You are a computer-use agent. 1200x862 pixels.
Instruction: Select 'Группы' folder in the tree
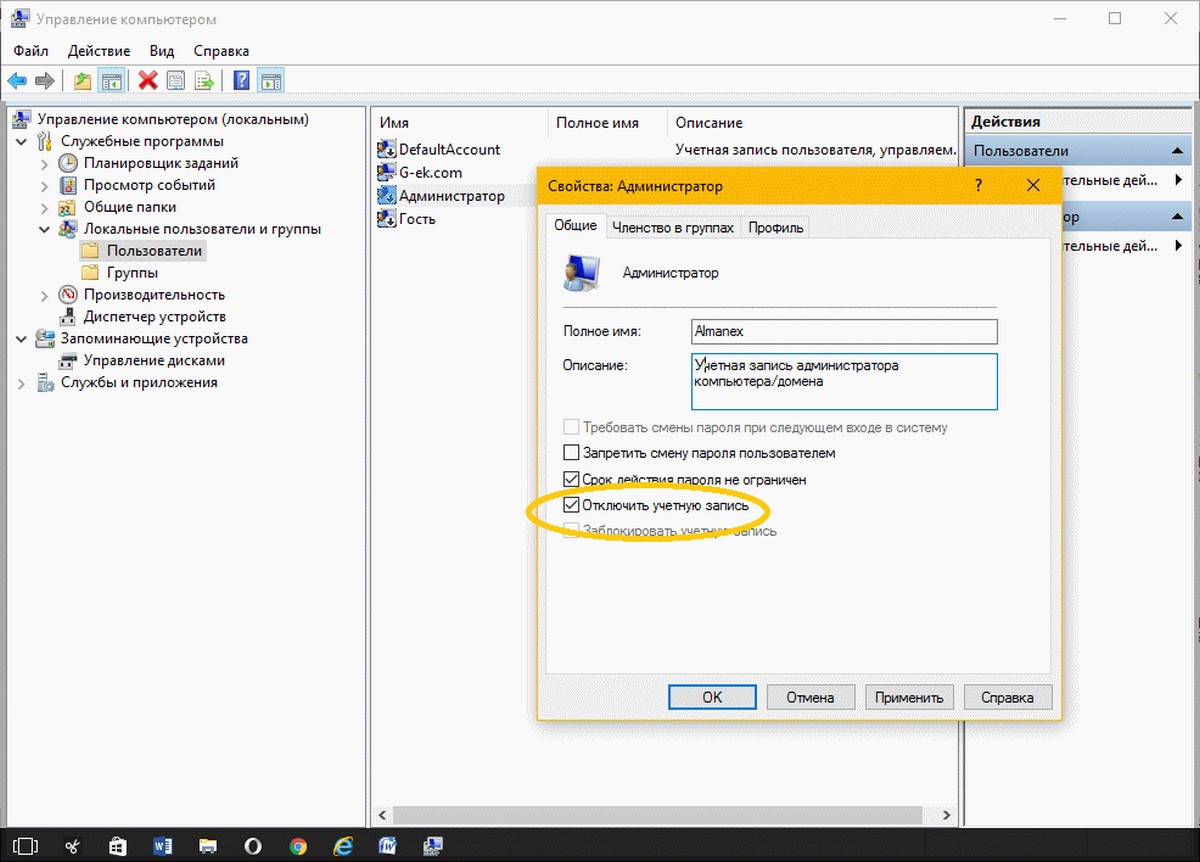tap(132, 273)
